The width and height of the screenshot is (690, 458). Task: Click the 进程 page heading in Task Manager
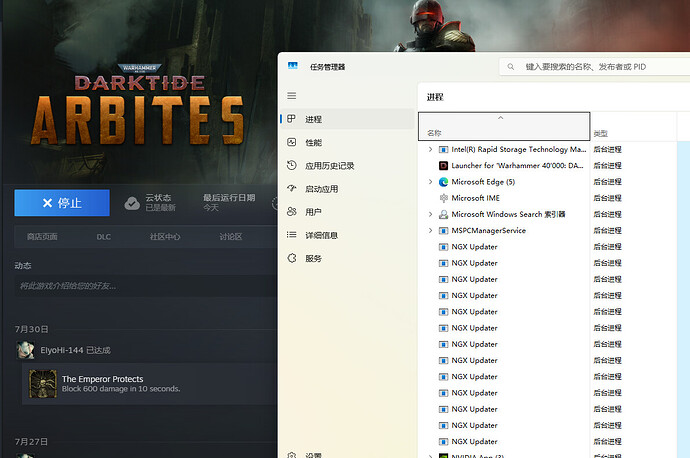pos(435,97)
